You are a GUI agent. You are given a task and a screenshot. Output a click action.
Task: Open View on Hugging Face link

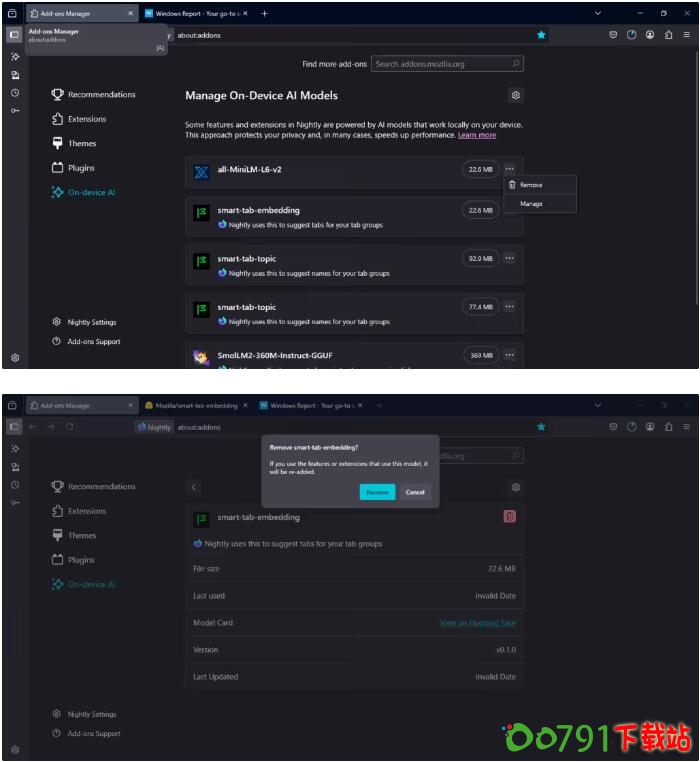478,623
